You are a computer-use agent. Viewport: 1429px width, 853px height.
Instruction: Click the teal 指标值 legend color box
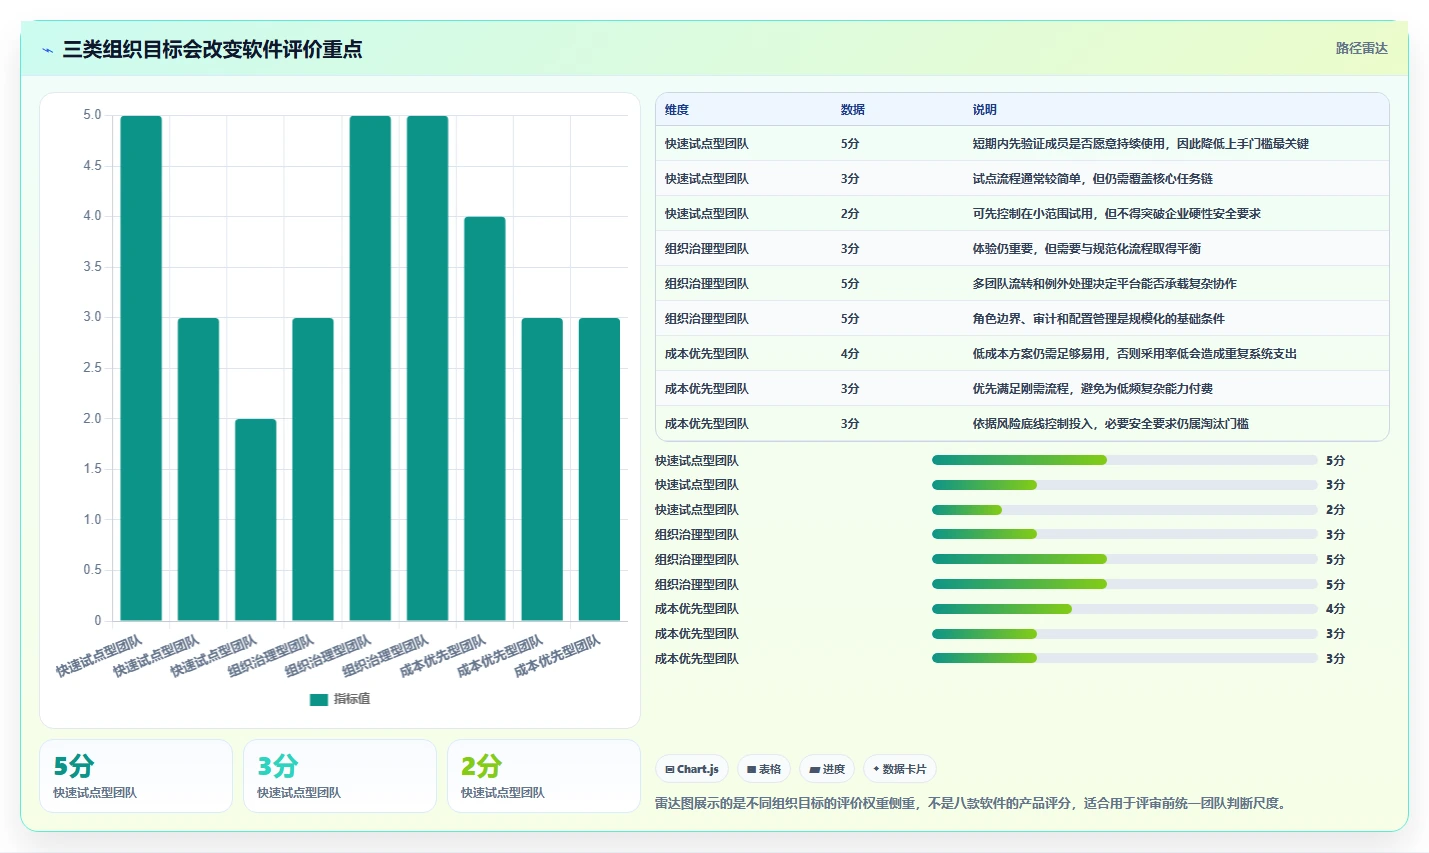319,699
